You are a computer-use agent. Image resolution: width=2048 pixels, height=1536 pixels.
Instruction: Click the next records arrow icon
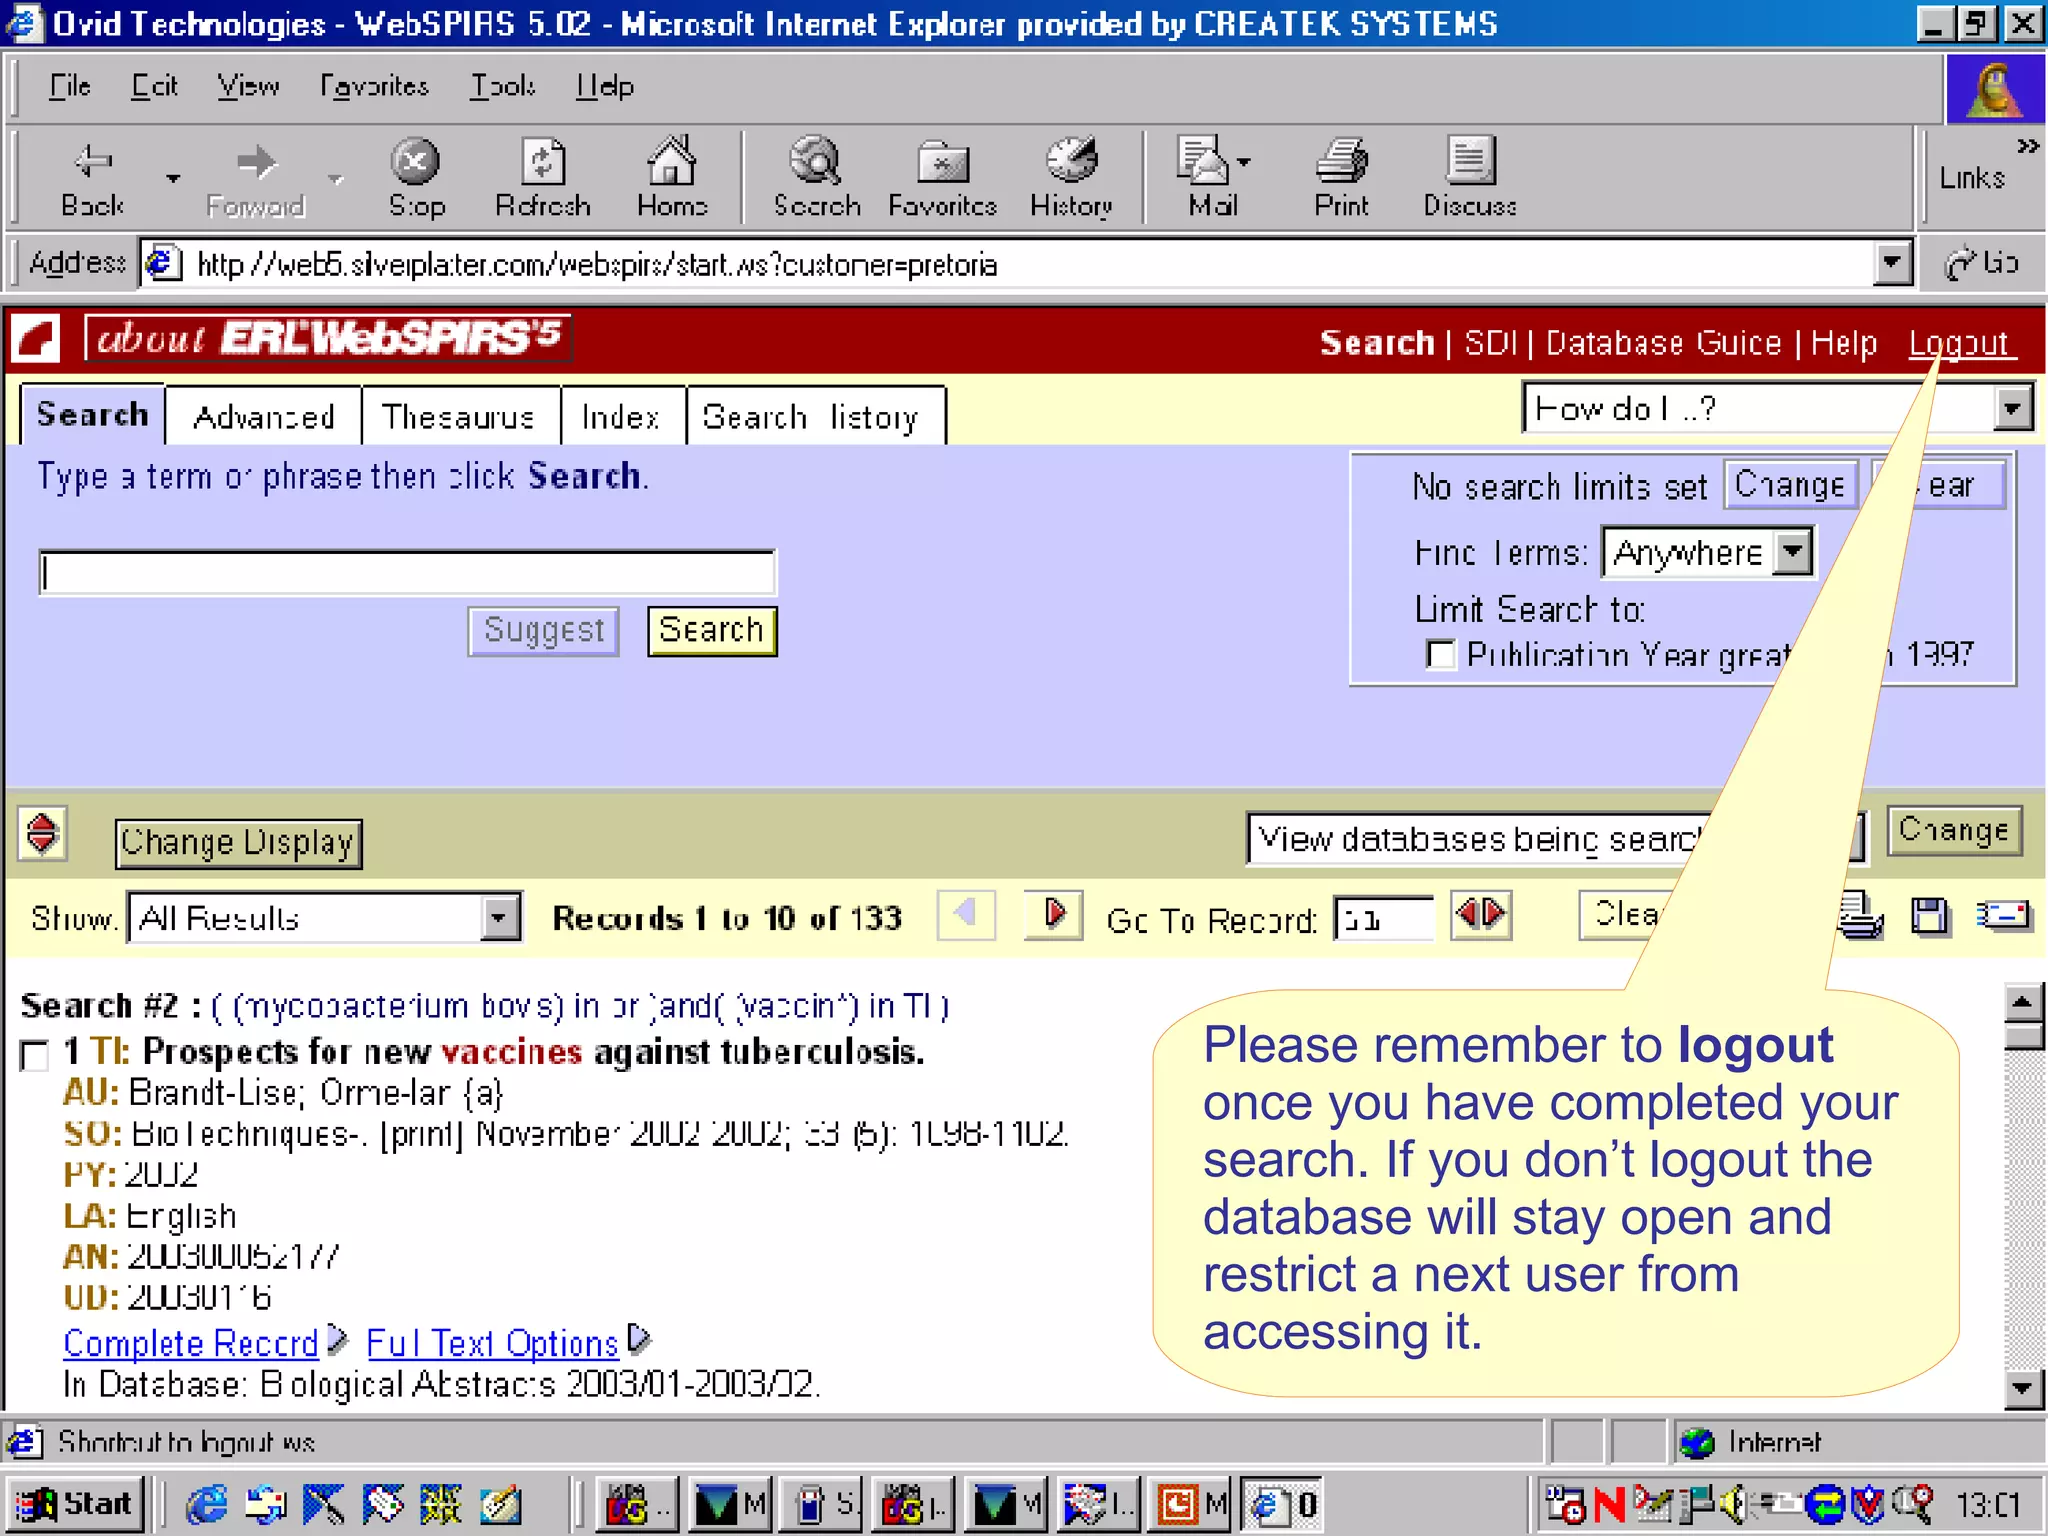pos(1053,914)
